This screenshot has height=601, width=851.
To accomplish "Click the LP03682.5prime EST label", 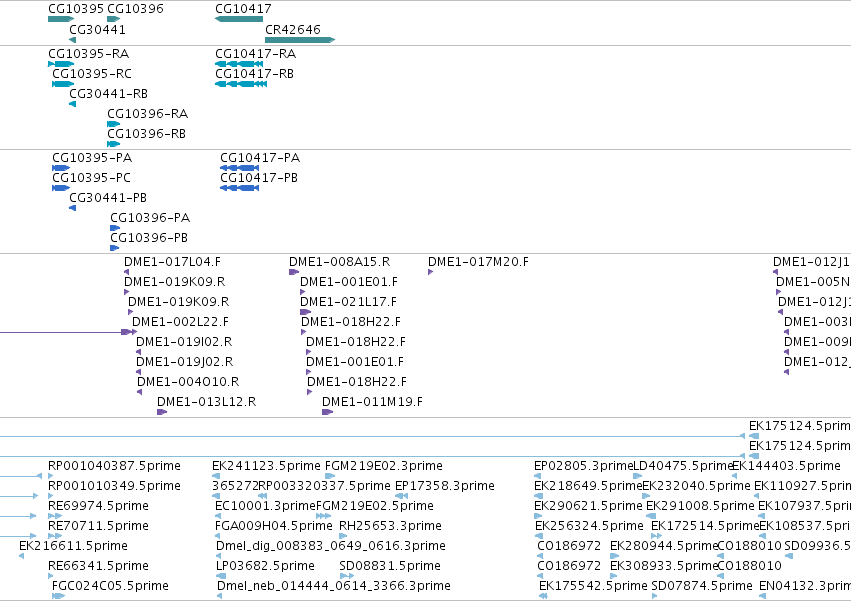I will (x=265, y=566).
